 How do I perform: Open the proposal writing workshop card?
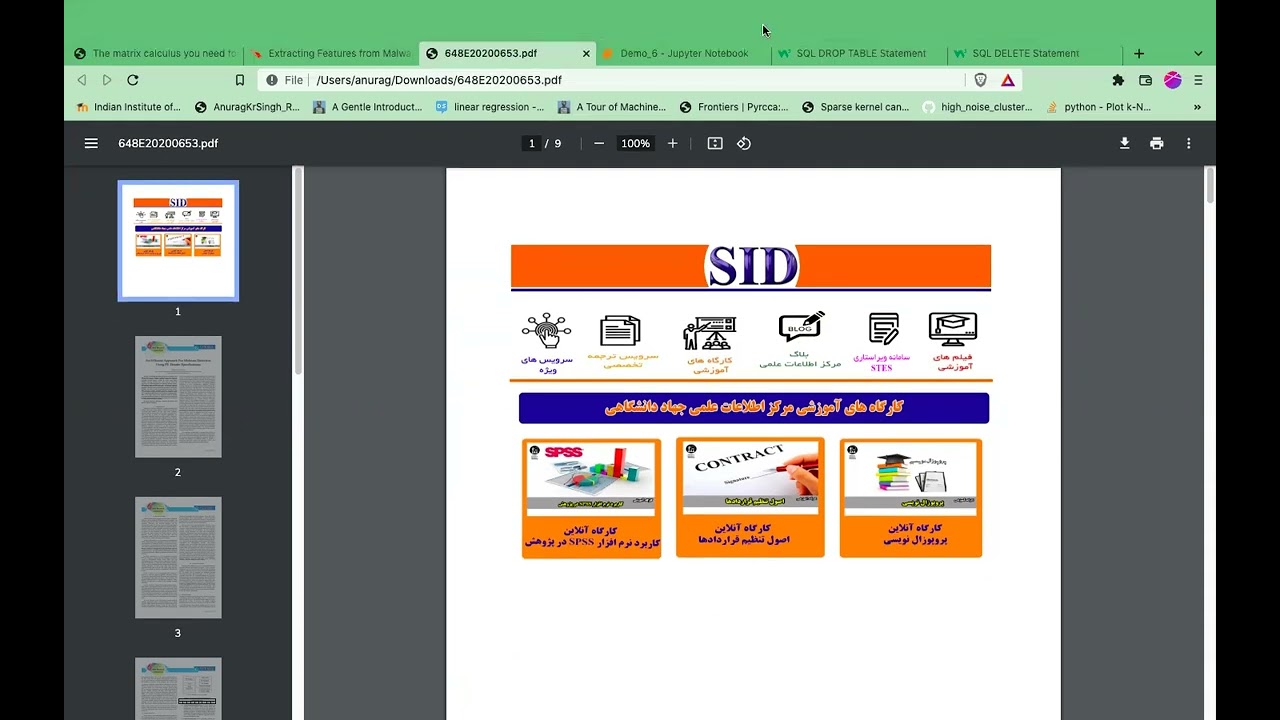click(911, 498)
